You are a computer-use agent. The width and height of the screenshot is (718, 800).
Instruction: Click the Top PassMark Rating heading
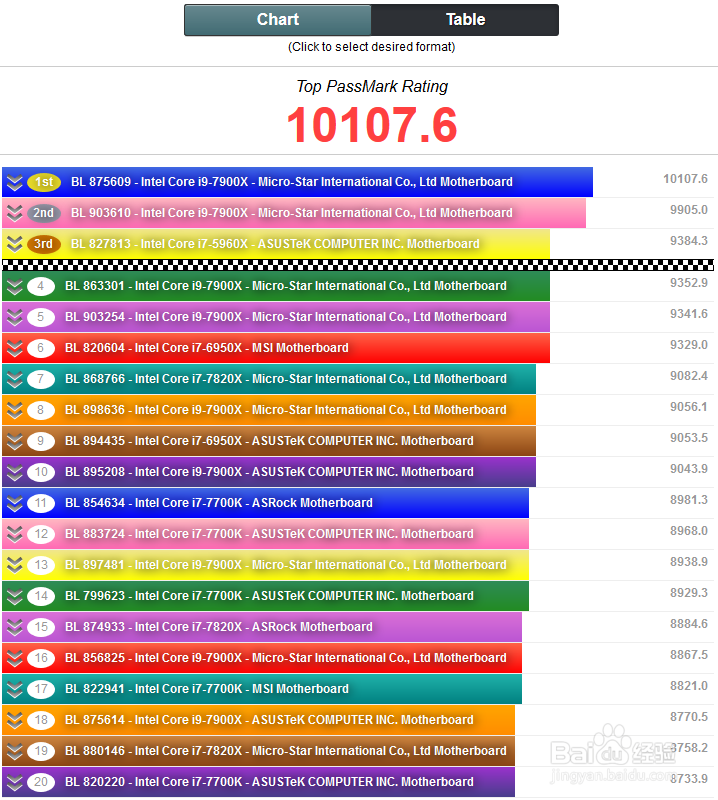click(x=372, y=87)
